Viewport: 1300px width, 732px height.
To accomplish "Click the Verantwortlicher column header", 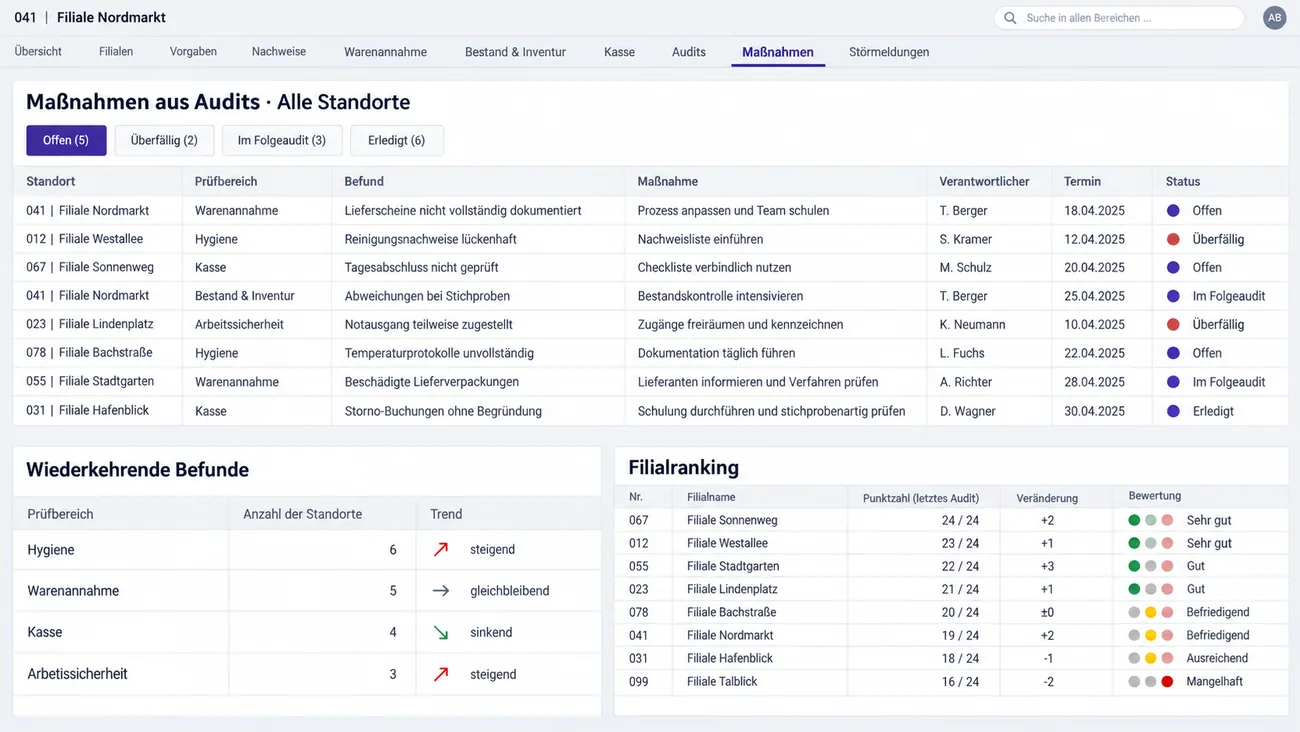I will pyautogui.click(x=984, y=182).
